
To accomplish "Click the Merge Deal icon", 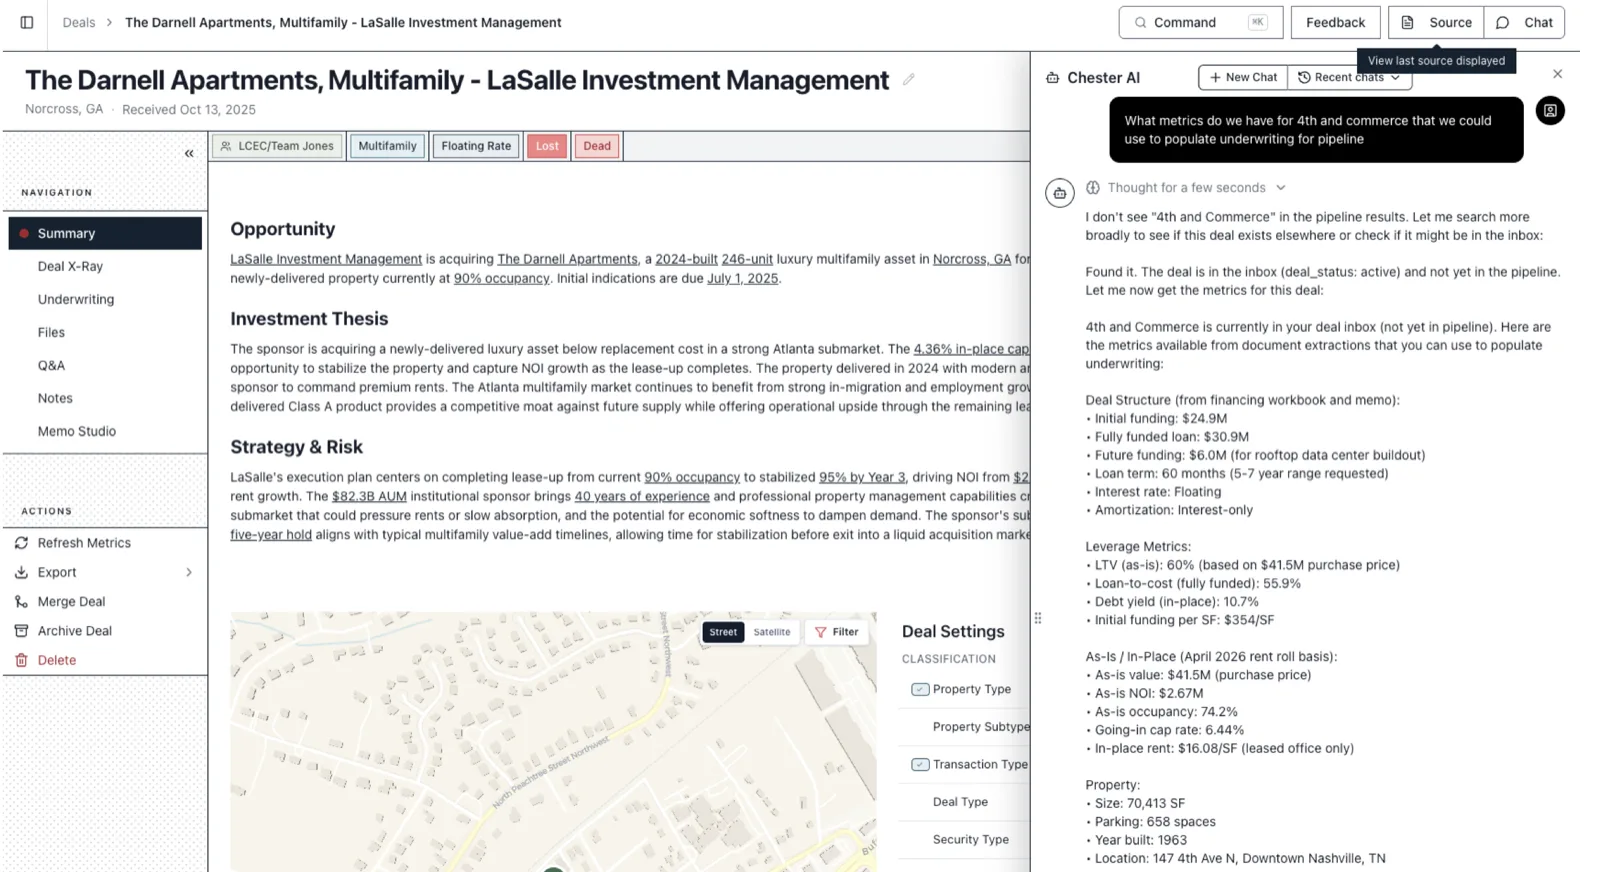I will (x=21, y=602).
